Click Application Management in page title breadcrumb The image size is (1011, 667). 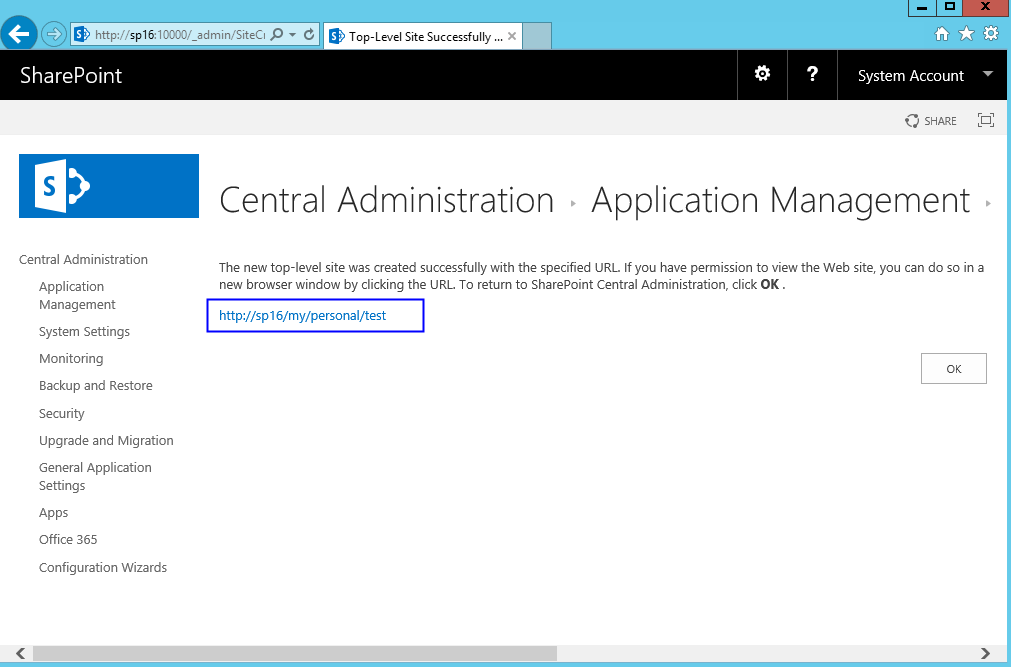781,200
